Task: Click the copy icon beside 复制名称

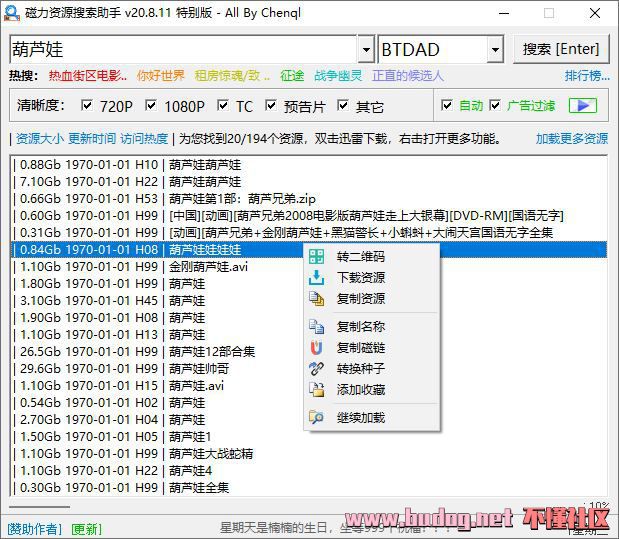Action: tap(317, 326)
